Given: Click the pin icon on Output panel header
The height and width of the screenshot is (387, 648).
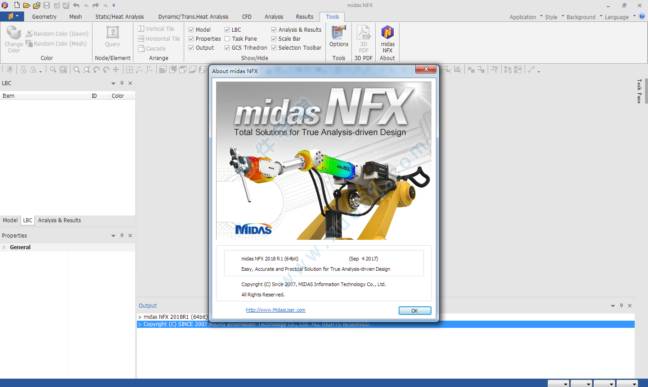Looking at the screenshot, I should coord(621,306).
